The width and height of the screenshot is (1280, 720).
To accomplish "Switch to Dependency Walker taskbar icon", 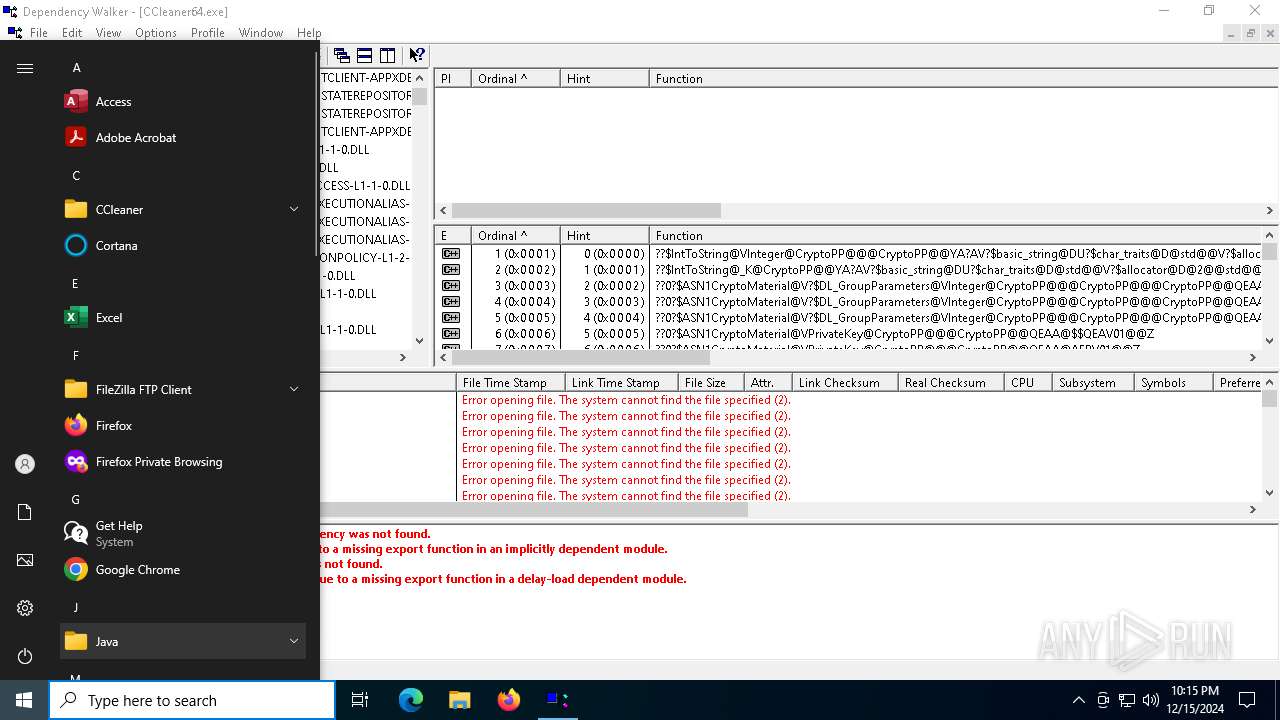I will pyautogui.click(x=557, y=700).
